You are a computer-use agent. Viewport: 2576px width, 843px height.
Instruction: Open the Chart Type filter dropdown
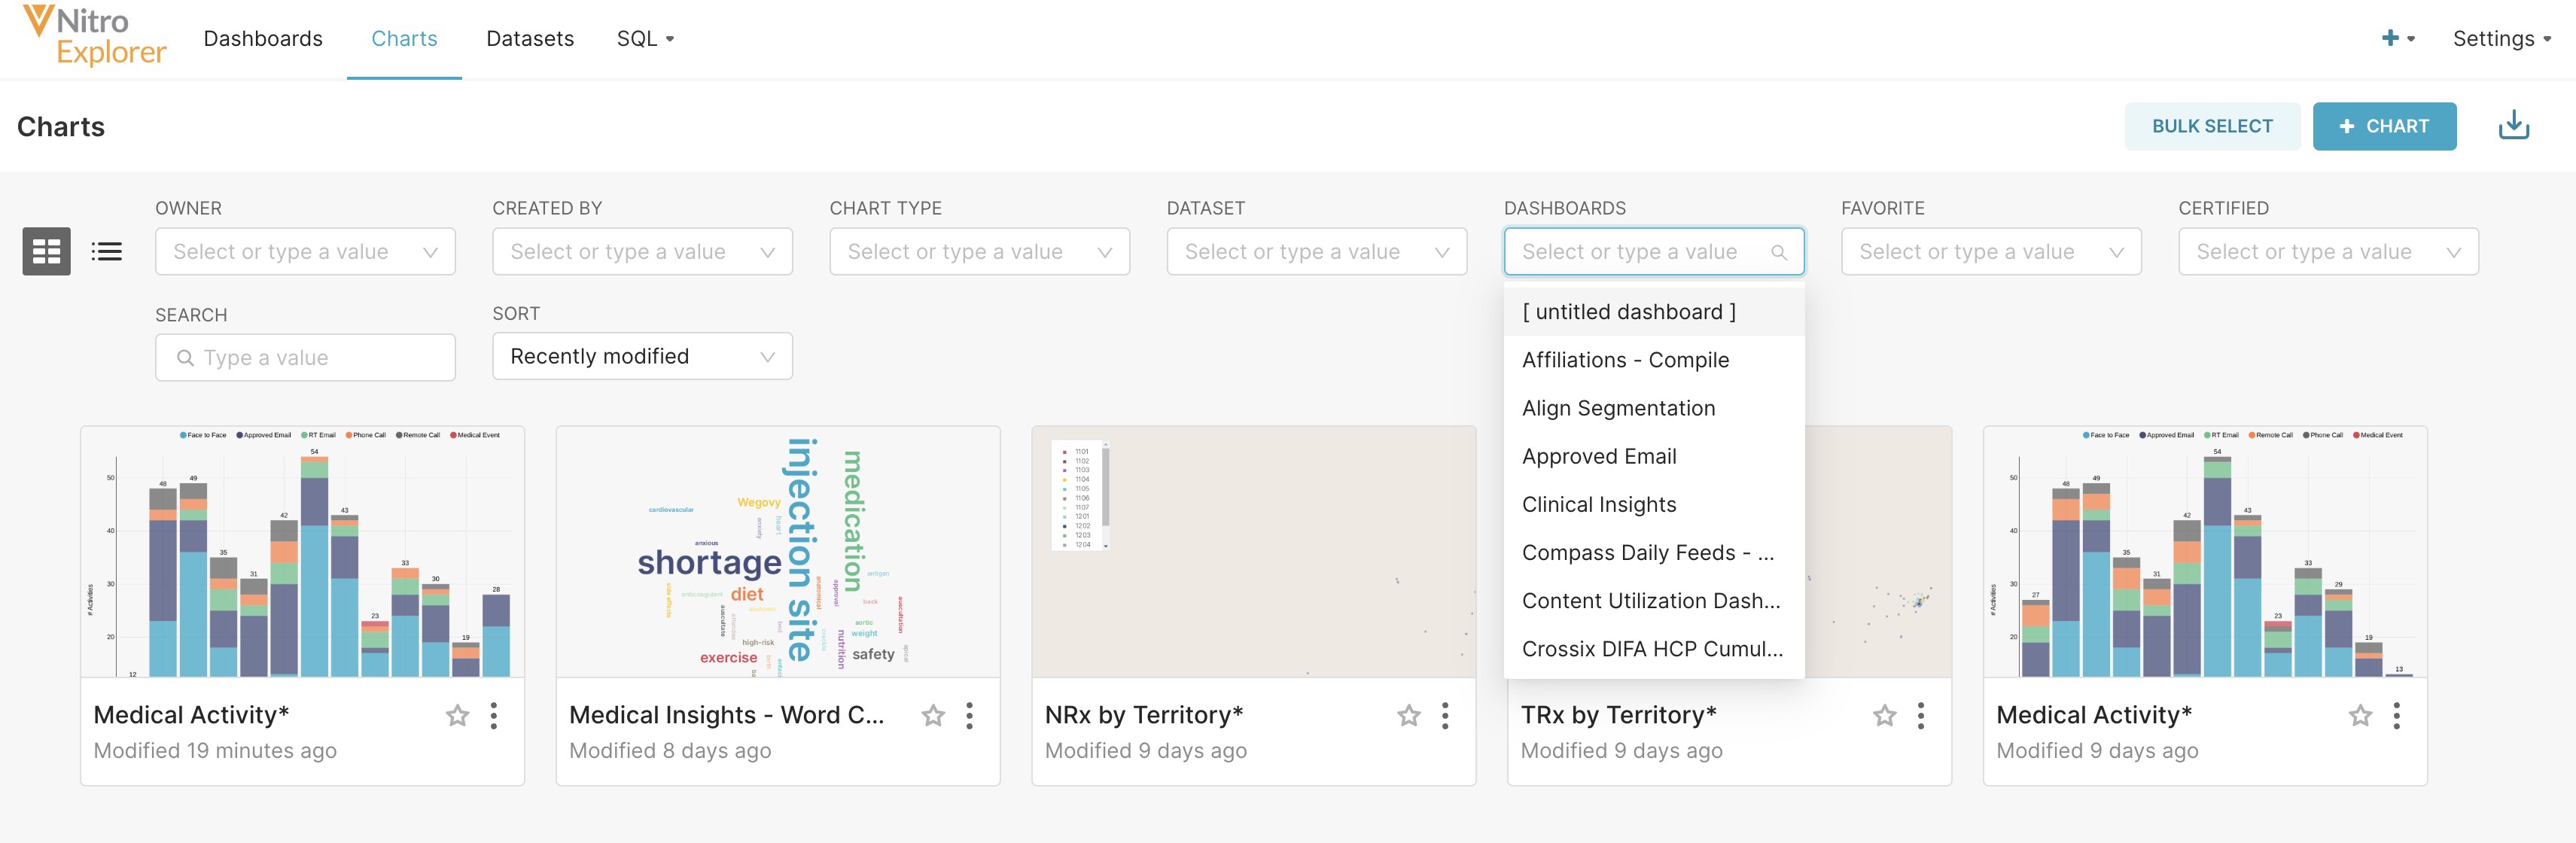(979, 252)
